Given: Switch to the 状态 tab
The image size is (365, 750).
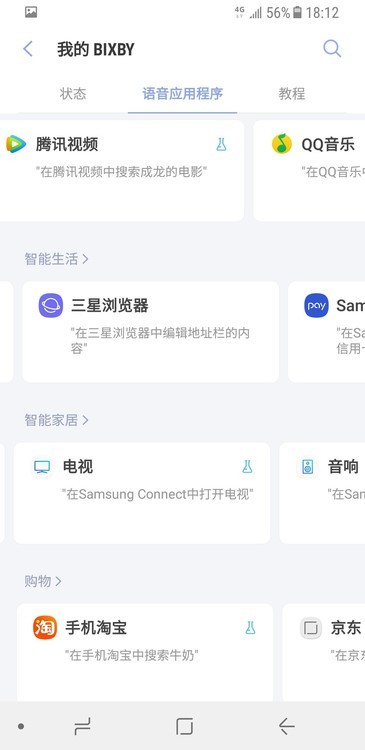Looking at the screenshot, I should (73, 93).
